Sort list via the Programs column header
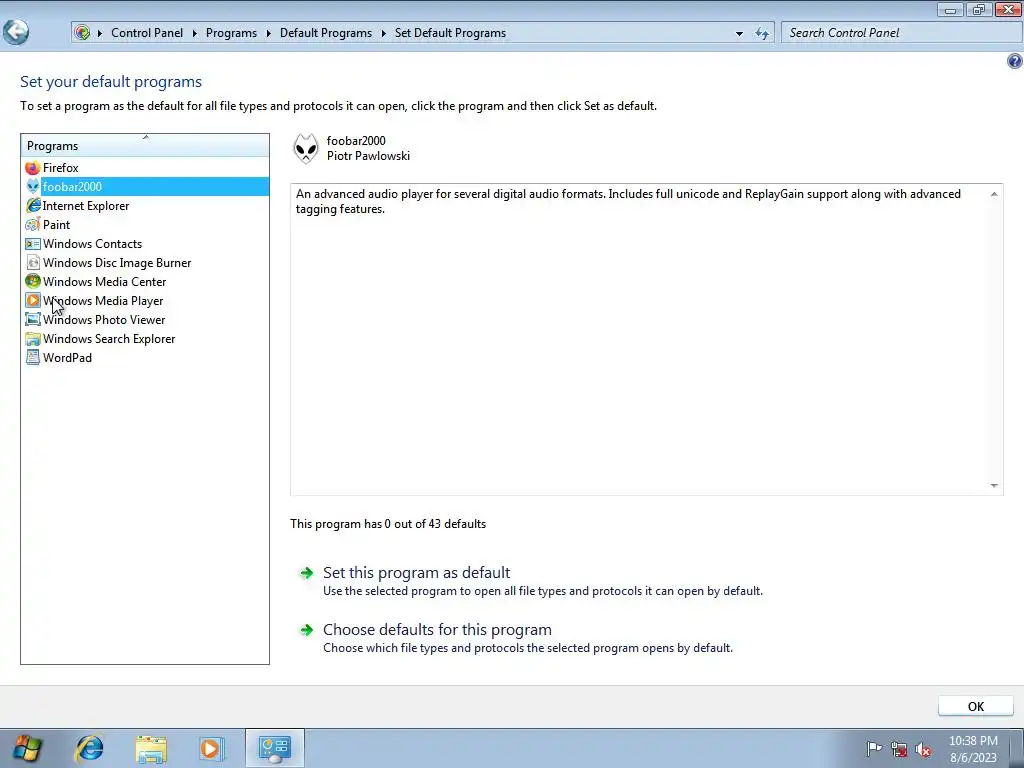 (x=145, y=146)
